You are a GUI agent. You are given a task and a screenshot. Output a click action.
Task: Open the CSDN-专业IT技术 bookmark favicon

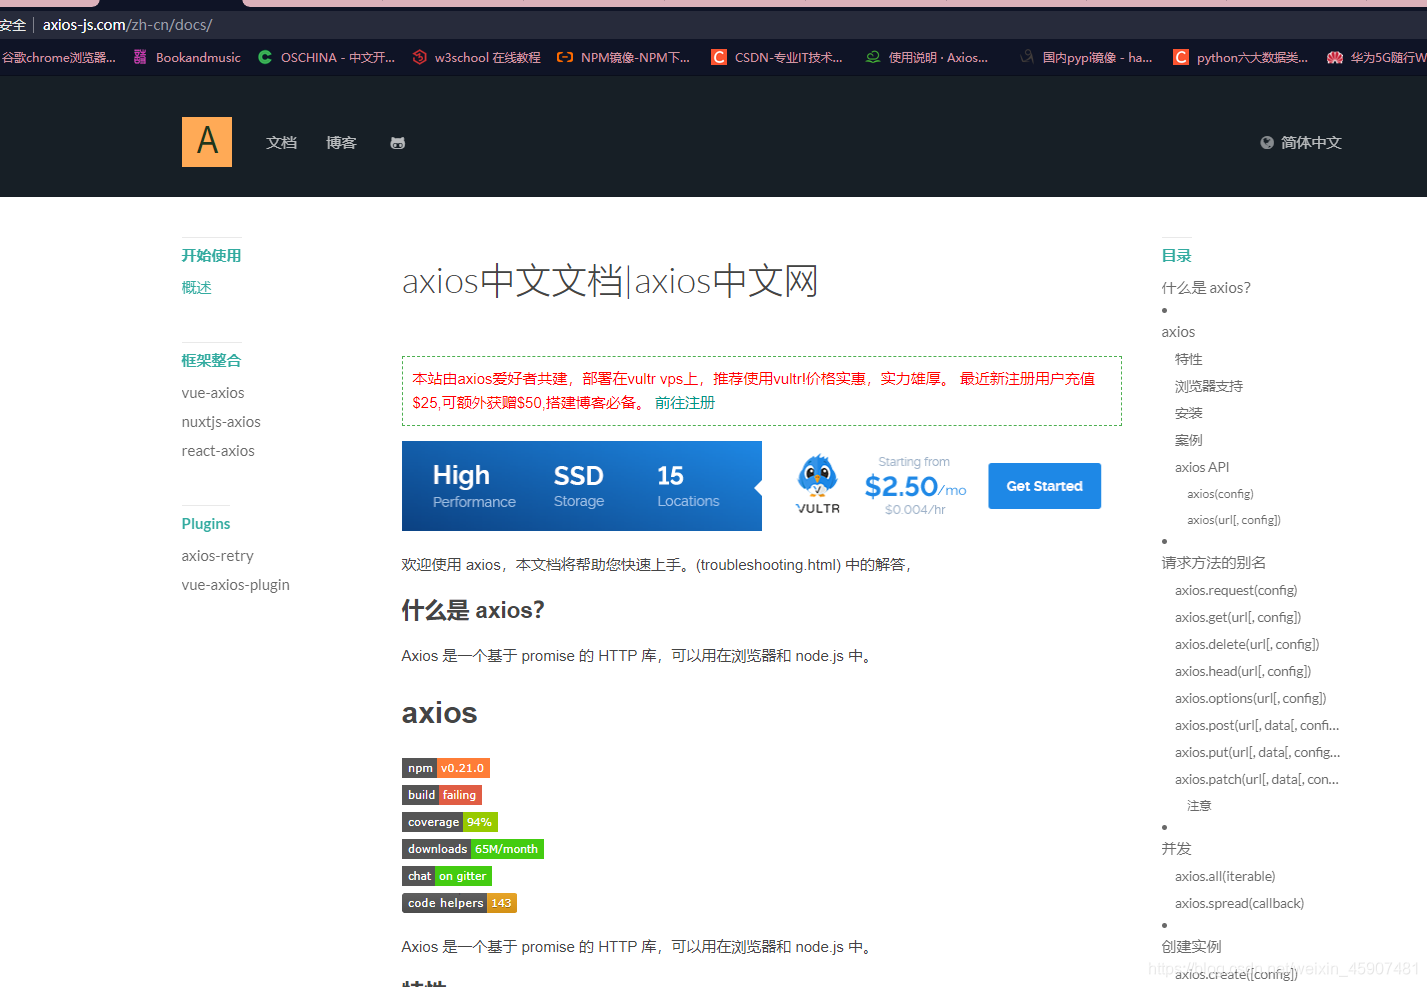click(718, 57)
